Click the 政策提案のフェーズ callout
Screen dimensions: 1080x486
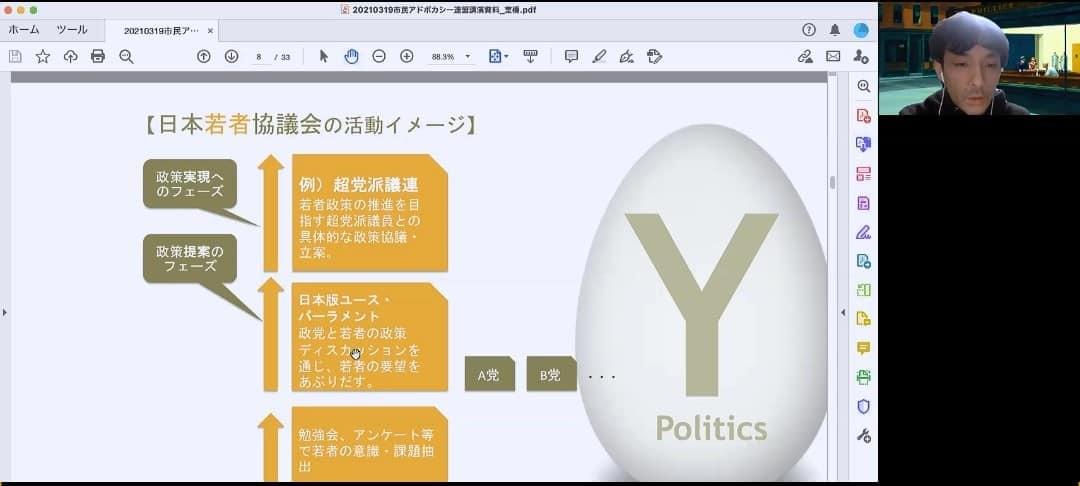189,258
